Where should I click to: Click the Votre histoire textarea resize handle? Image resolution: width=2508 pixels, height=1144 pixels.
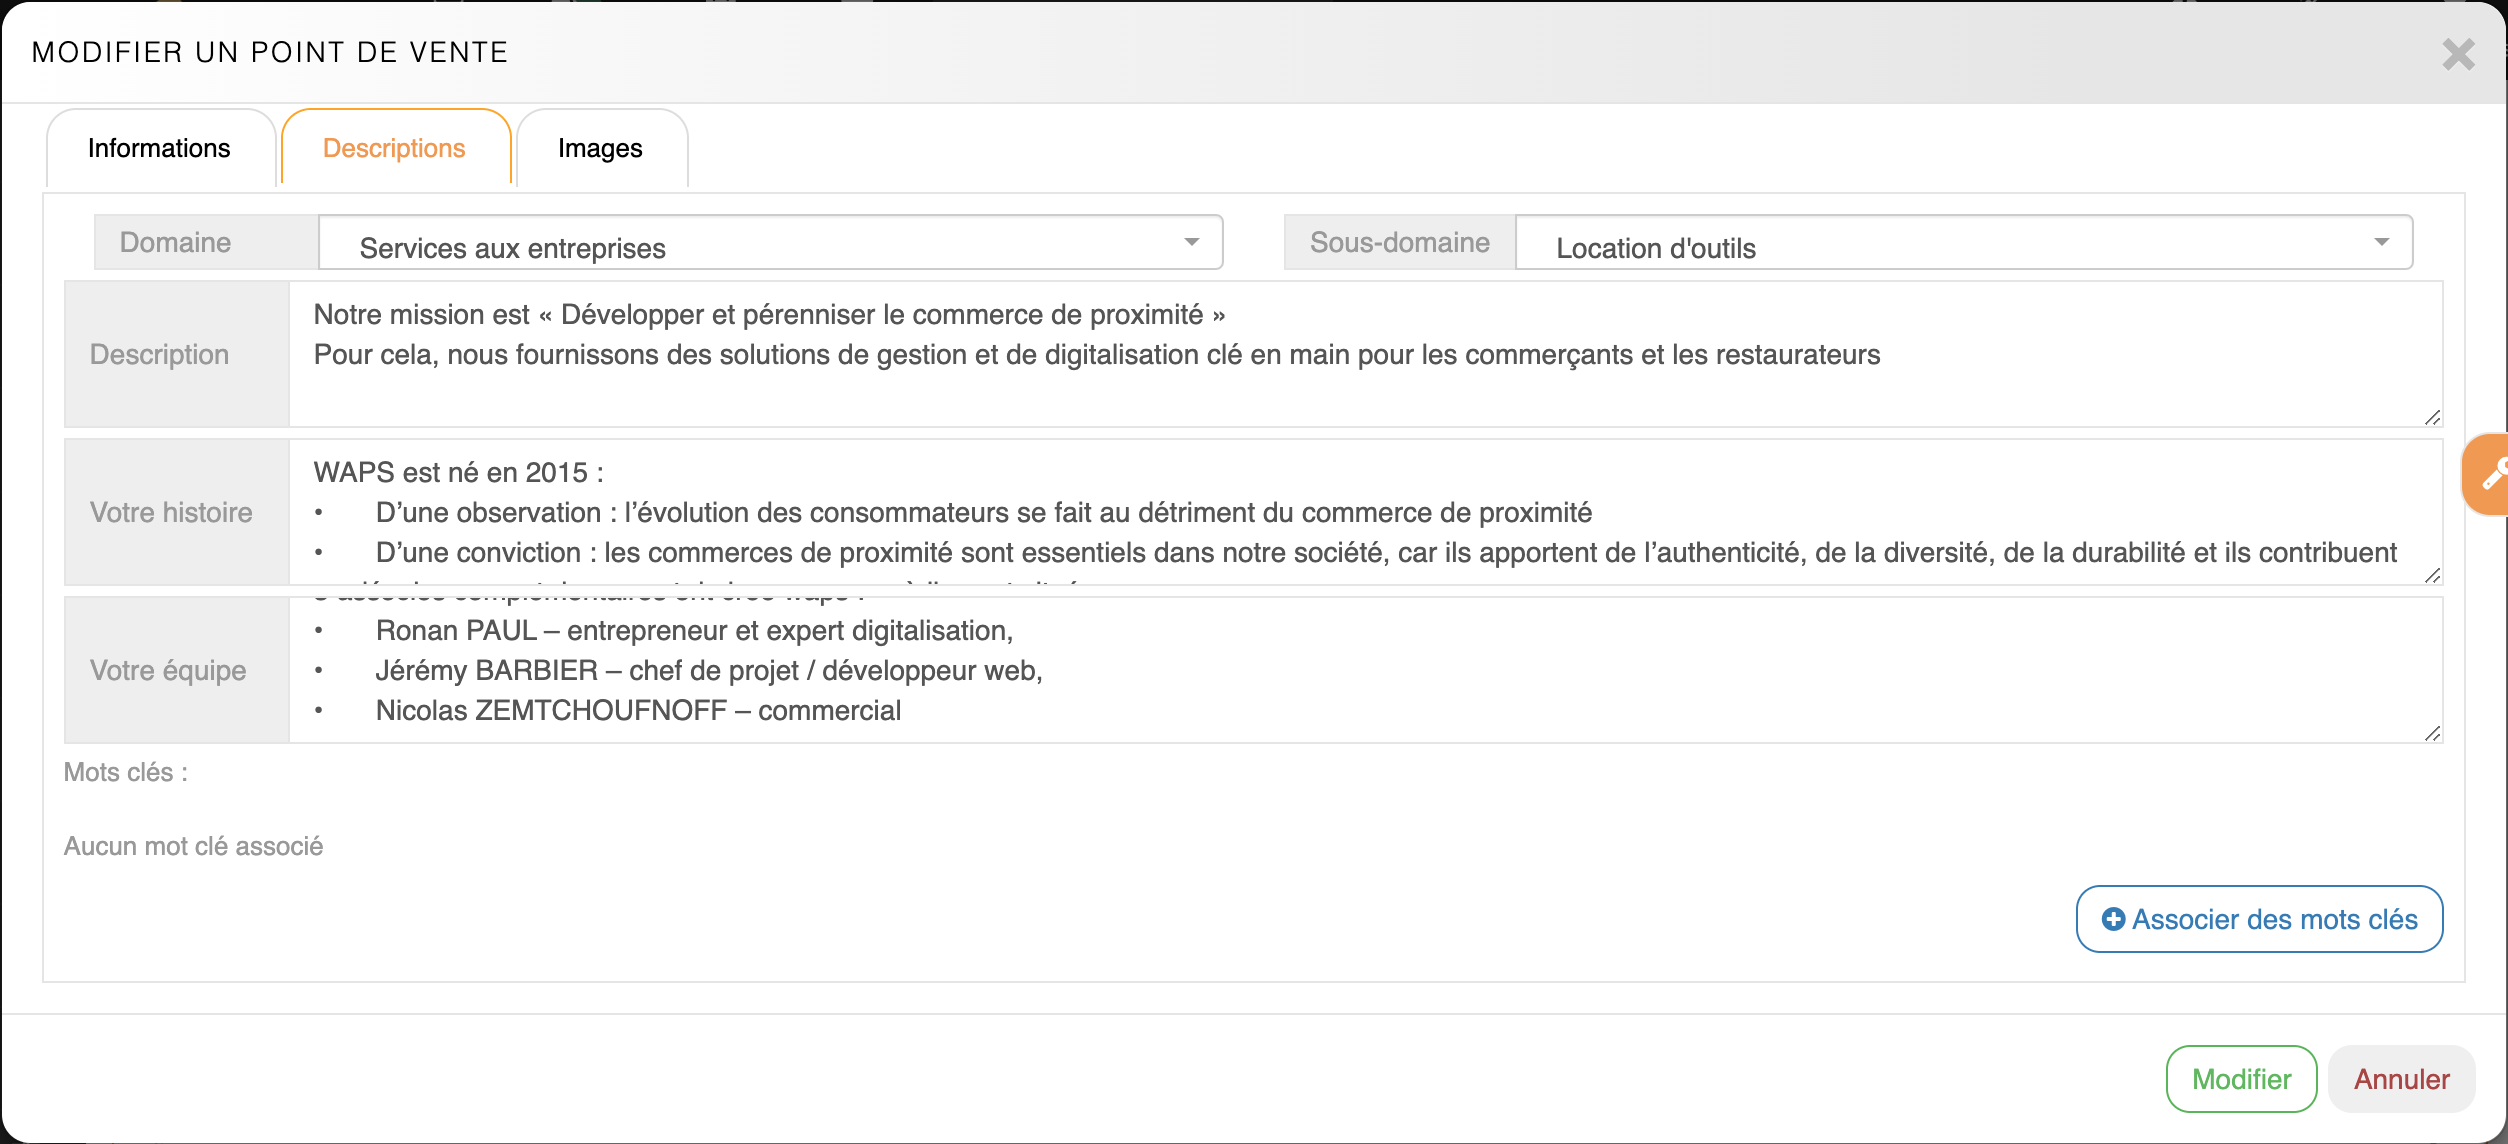[x=2432, y=575]
